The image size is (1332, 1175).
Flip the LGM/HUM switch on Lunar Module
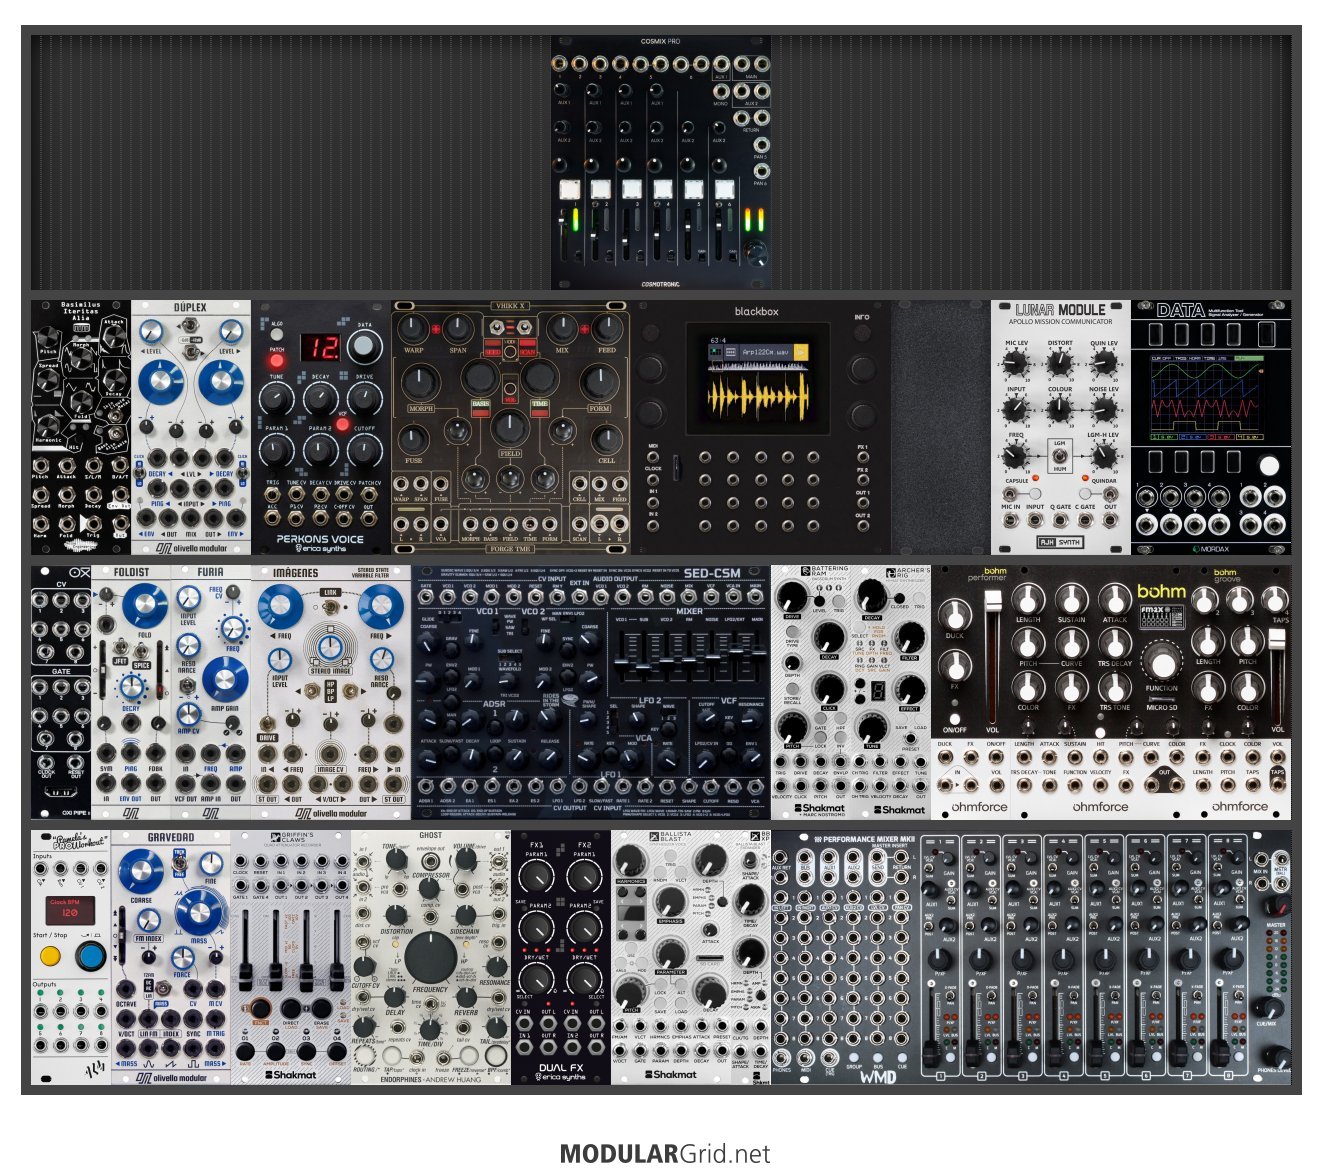(1060, 457)
